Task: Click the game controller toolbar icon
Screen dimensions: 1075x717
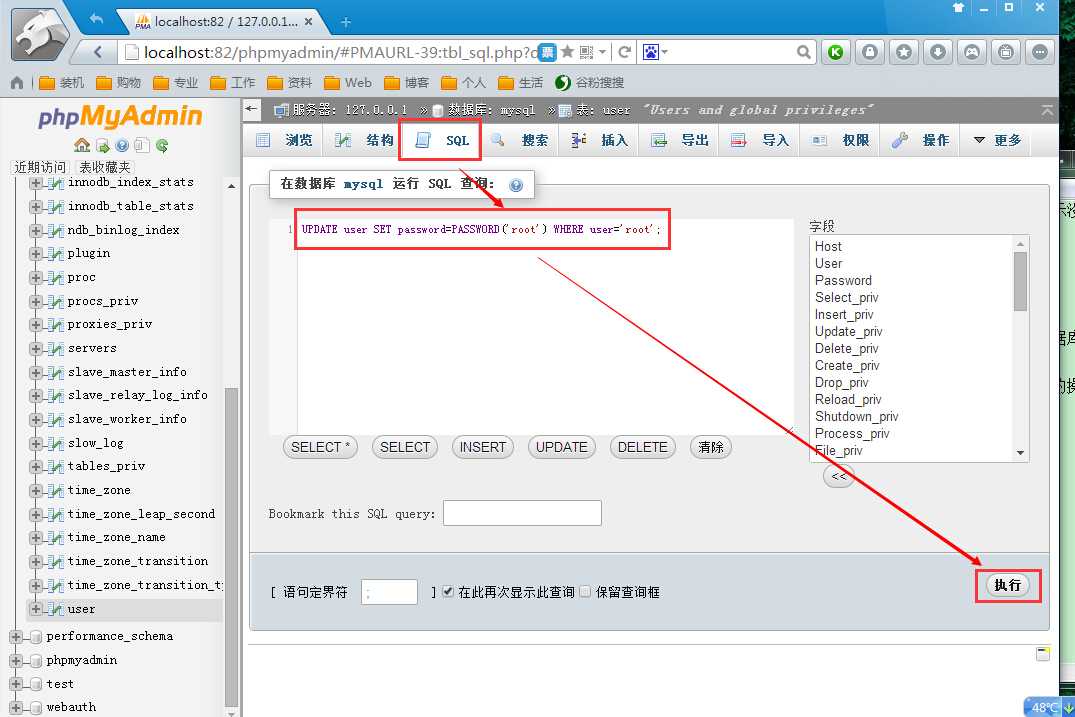Action: (x=971, y=52)
